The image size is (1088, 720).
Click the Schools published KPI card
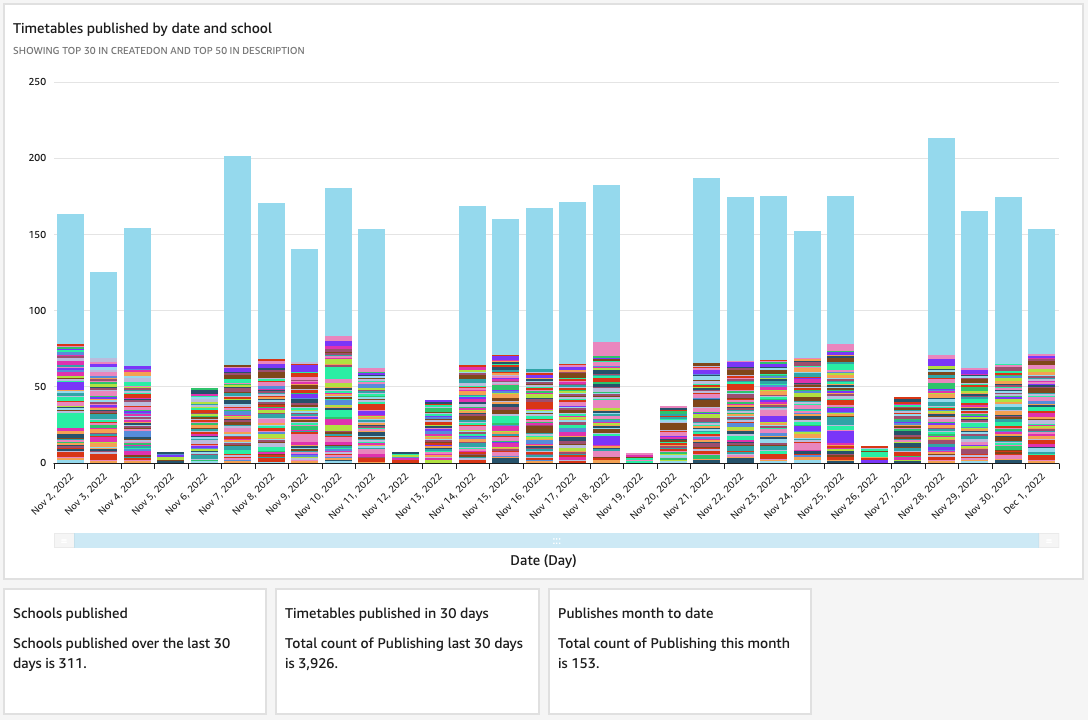(x=135, y=650)
